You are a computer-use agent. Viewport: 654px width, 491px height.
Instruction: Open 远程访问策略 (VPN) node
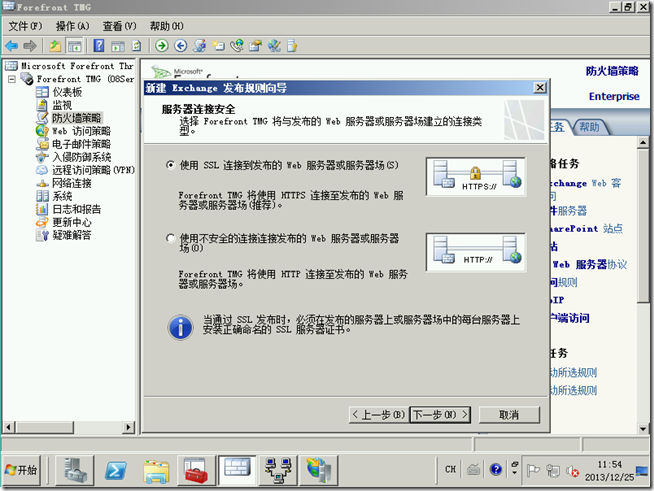pyautogui.click(x=93, y=170)
